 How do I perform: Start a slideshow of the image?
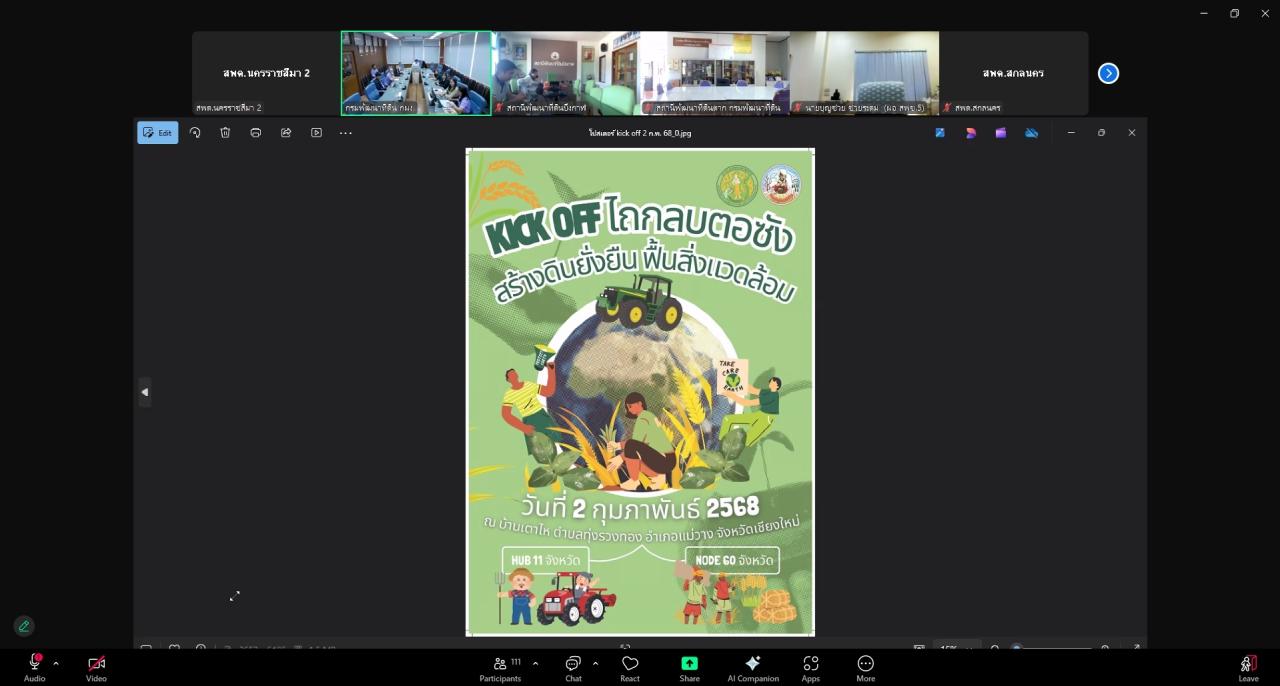316,132
